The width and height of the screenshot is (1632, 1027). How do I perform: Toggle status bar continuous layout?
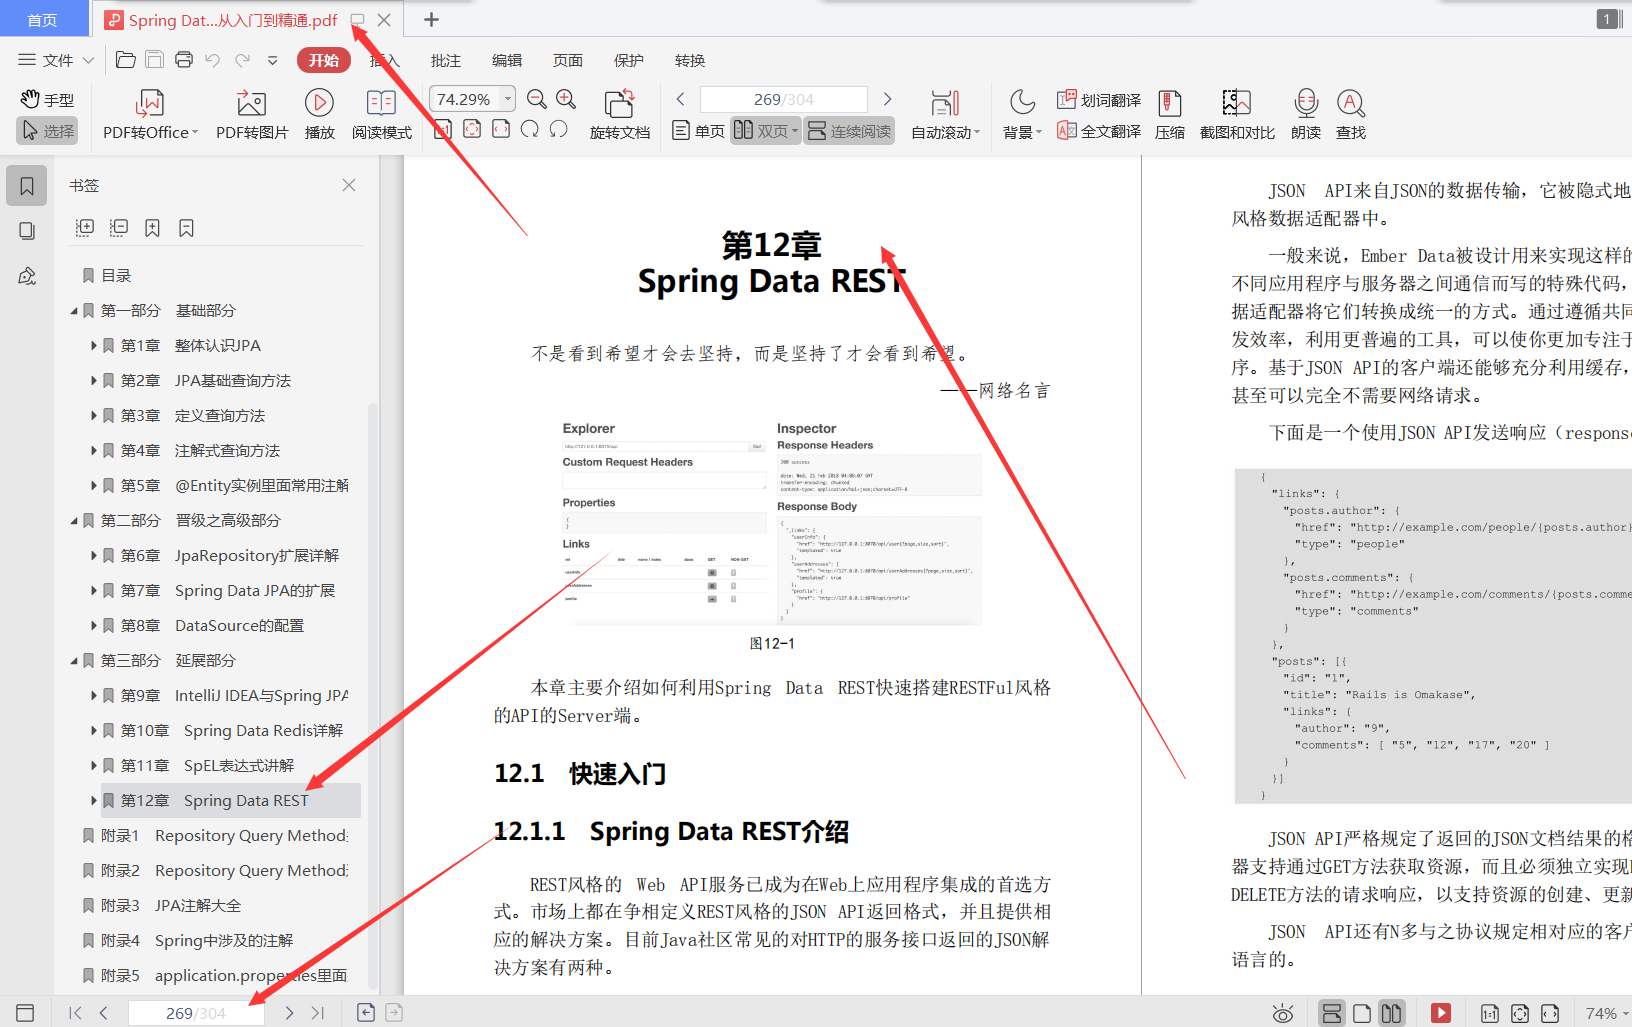click(x=1332, y=1013)
